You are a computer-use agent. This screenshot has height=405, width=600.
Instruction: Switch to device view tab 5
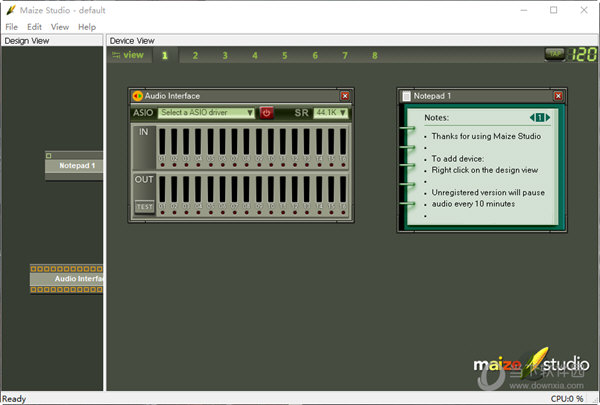click(x=285, y=56)
